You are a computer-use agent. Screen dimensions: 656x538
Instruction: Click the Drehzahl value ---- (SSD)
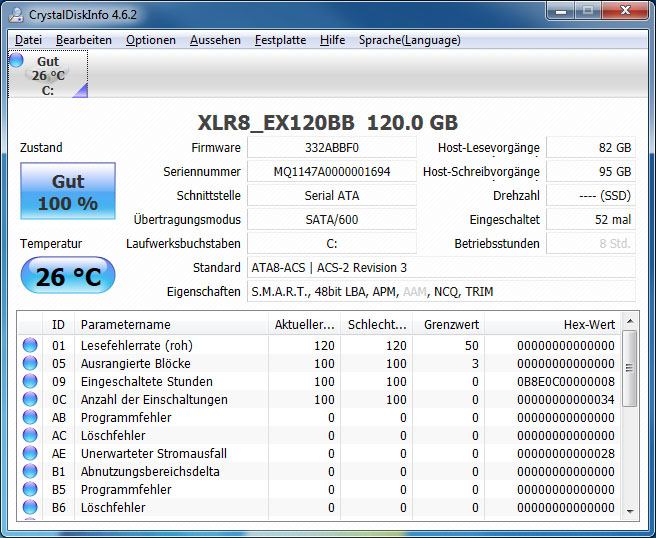tap(591, 195)
